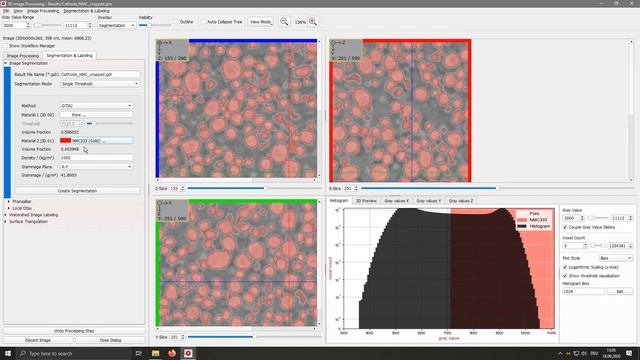Click the X-Slice number spinbox
The image size is (640, 360).
[350, 188]
